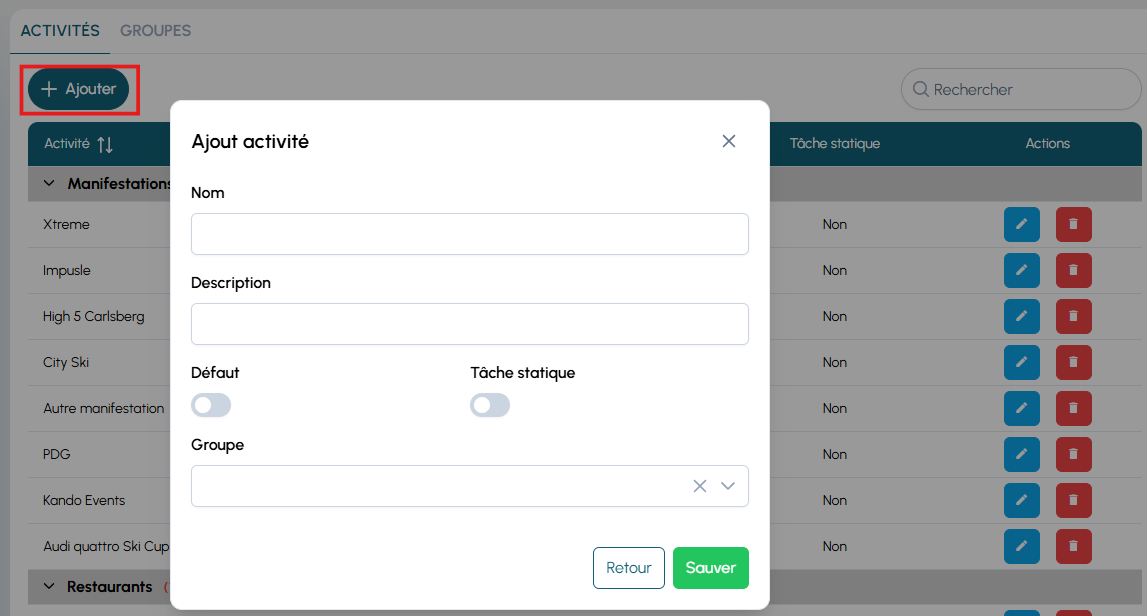Viewport: 1147px width, 616px height.
Task: Select the ACTIVITÉS tab
Action: coord(60,31)
